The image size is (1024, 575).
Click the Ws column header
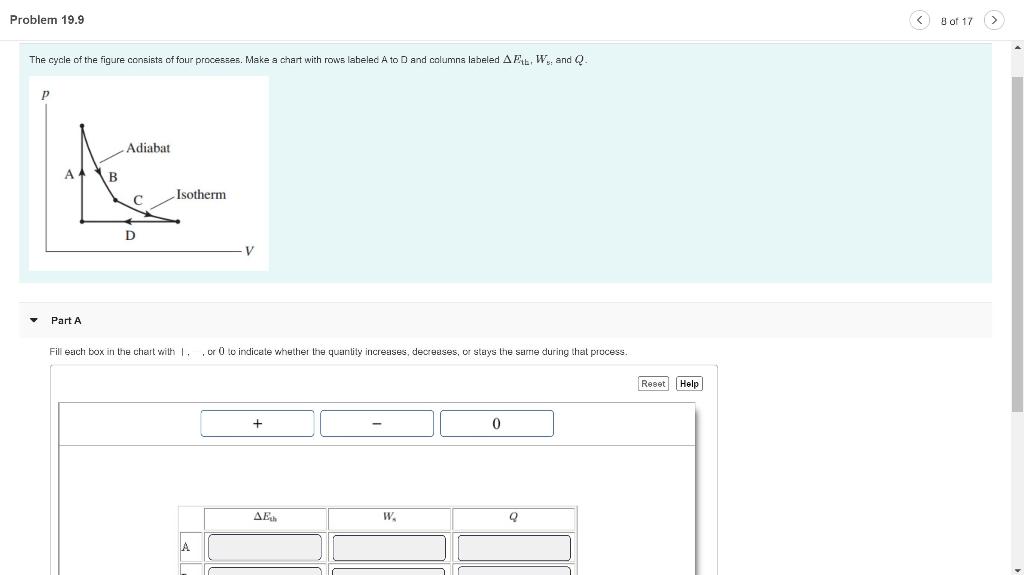pos(389,518)
